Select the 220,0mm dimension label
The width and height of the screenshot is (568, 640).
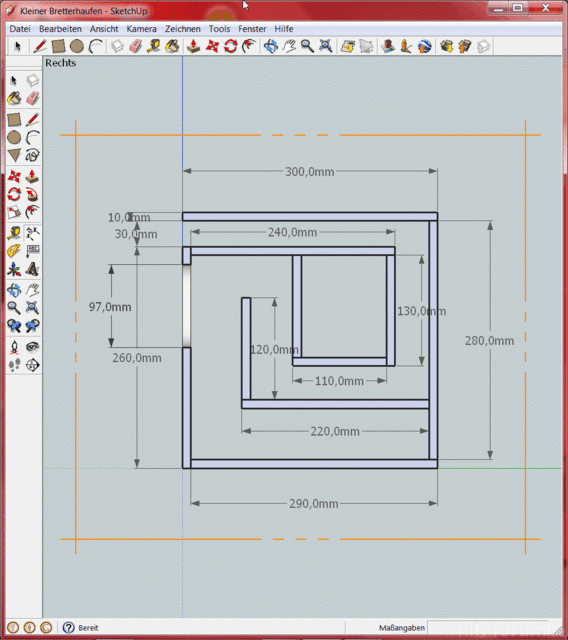click(x=335, y=431)
